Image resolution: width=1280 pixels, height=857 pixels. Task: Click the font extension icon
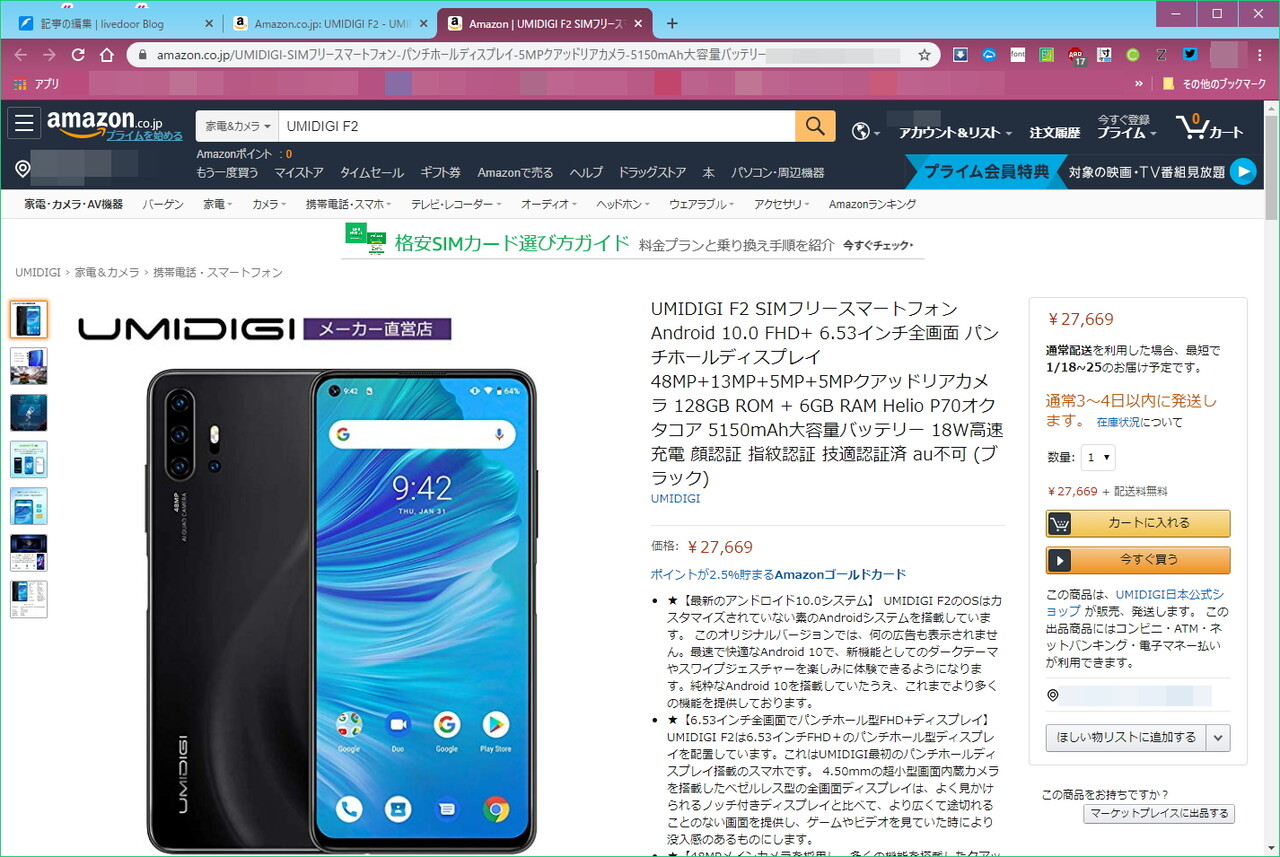(x=1018, y=55)
